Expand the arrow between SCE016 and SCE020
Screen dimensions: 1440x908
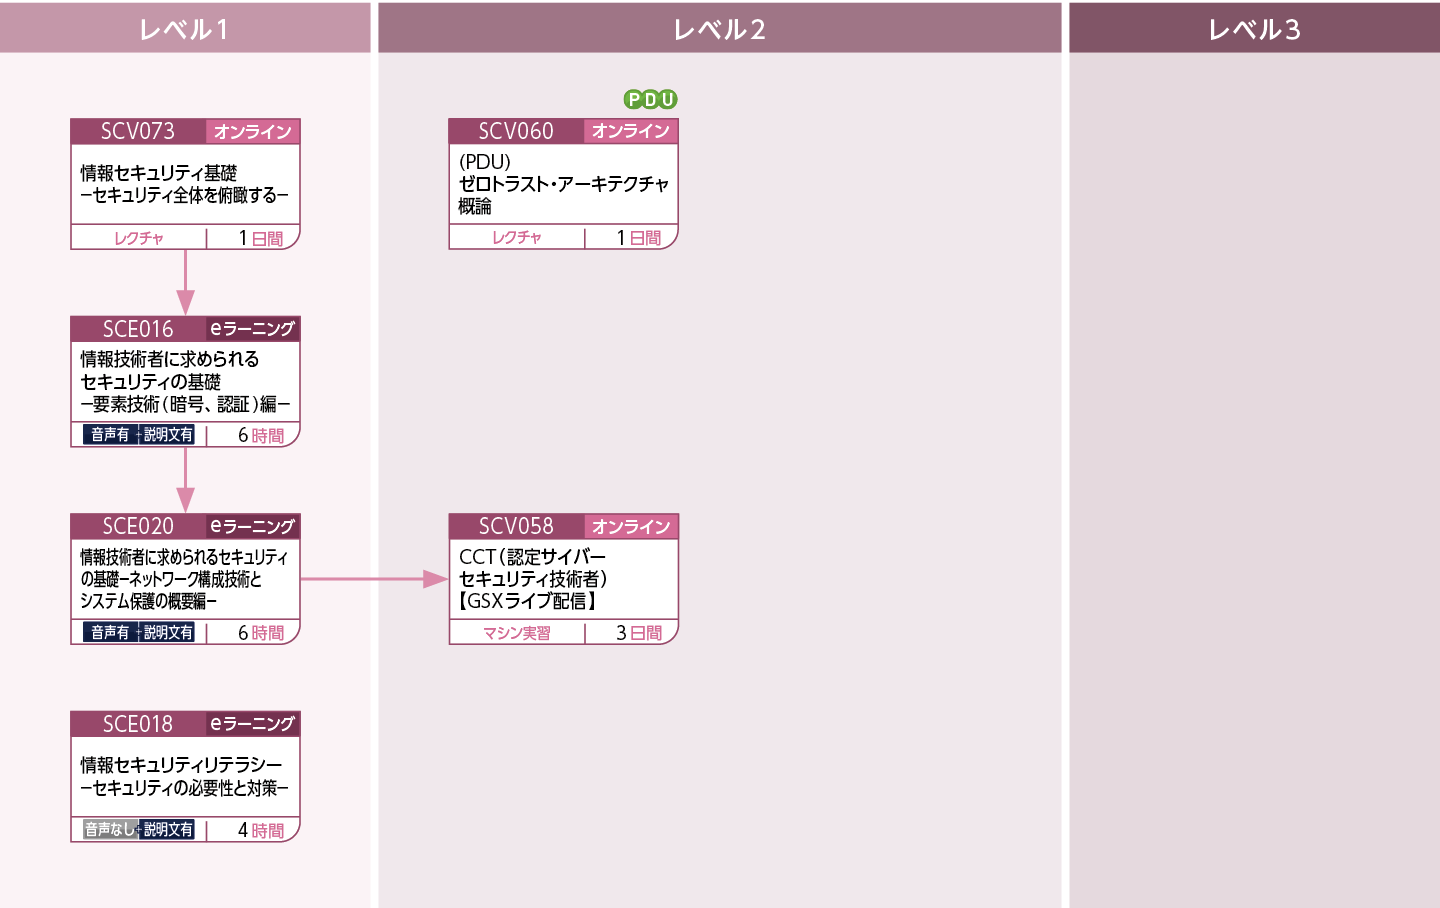click(184, 478)
